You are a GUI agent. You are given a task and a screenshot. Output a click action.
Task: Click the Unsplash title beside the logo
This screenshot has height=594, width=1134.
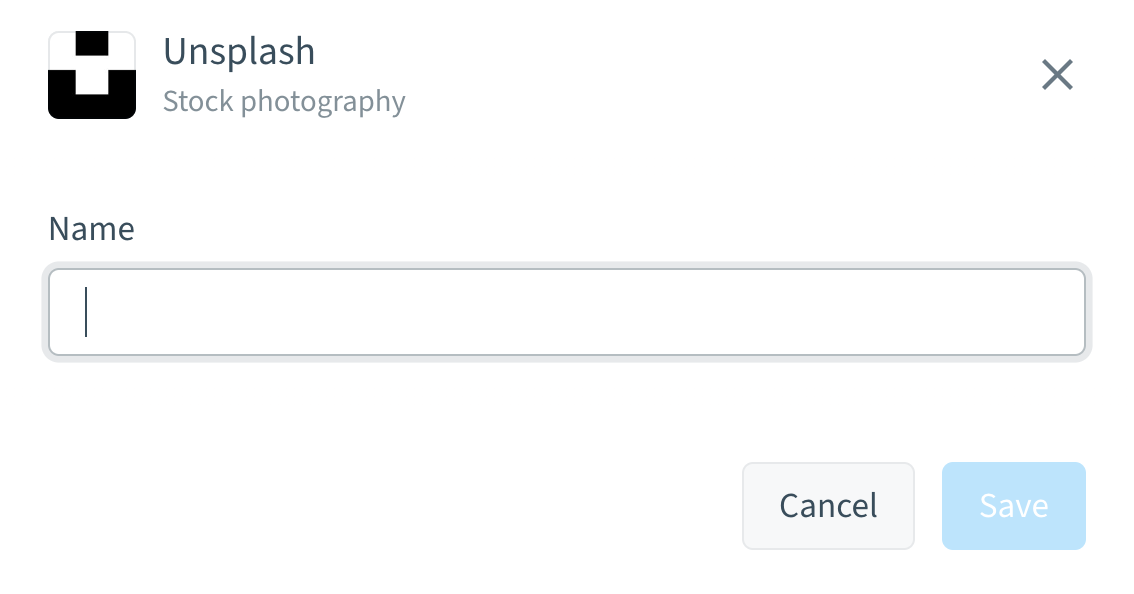239,52
